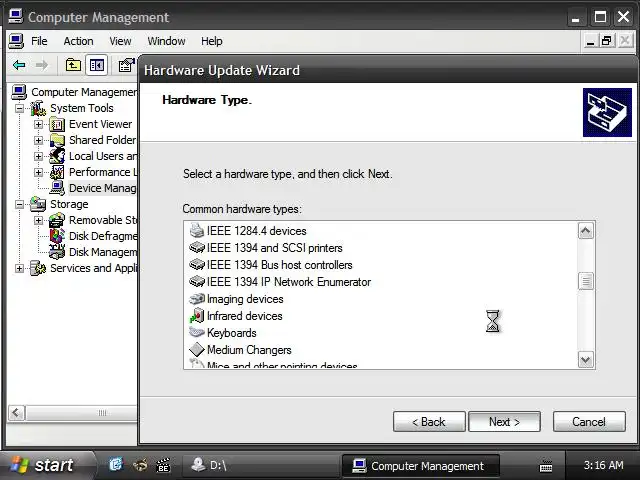
Task: Click the console tree scroll left arrow
Action: pyautogui.click(x=16, y=413)
